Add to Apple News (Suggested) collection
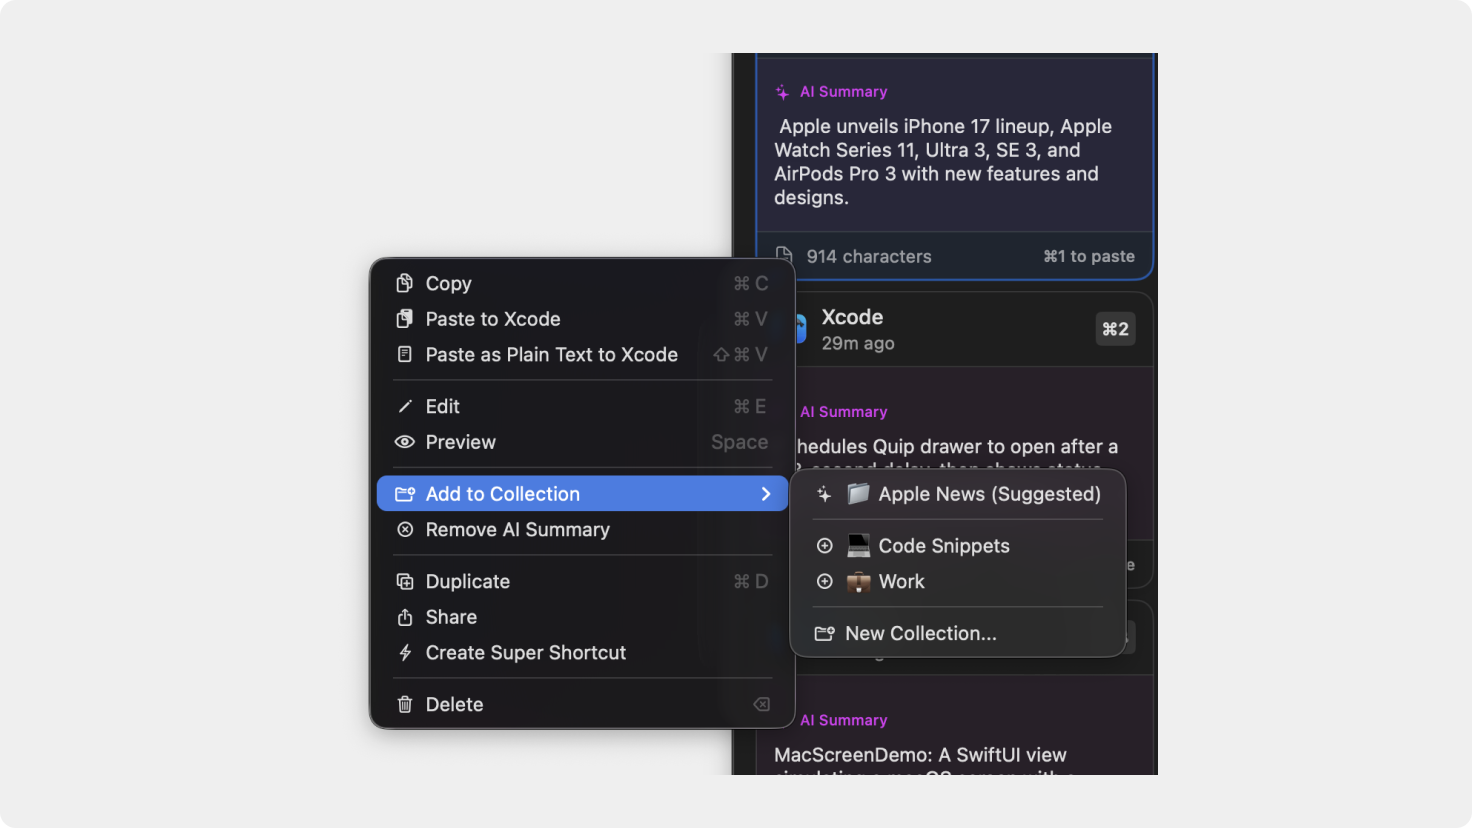This screenshot has height=828, width=1472. [958, 494]
